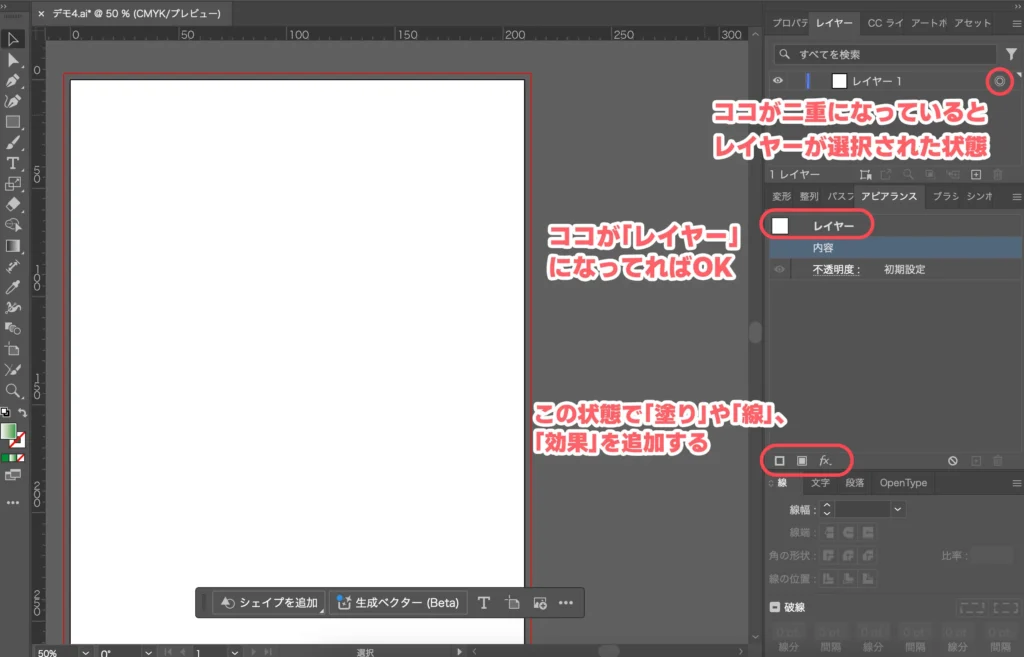Open the 線幅 value dropdown
The image size is (1024, 657).
click(897, 509)
